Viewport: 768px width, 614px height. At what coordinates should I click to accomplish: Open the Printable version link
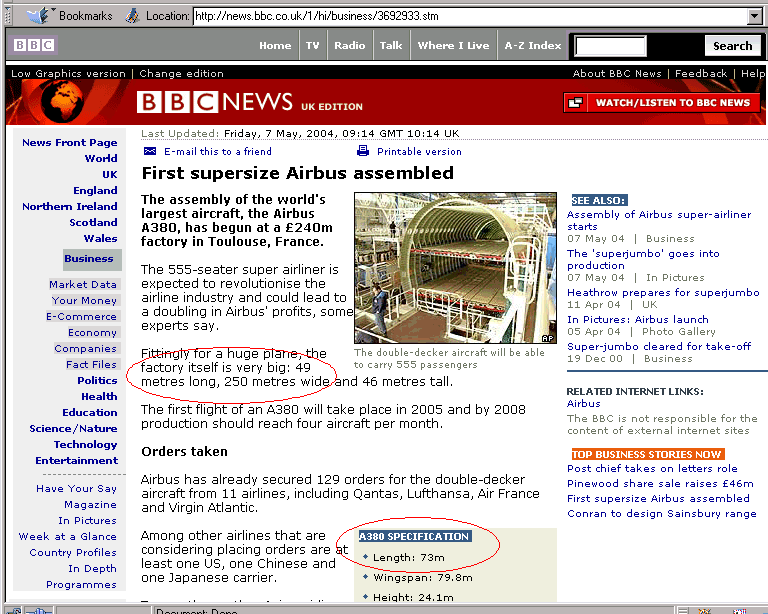pyautogui.click(x=419, y=152)
